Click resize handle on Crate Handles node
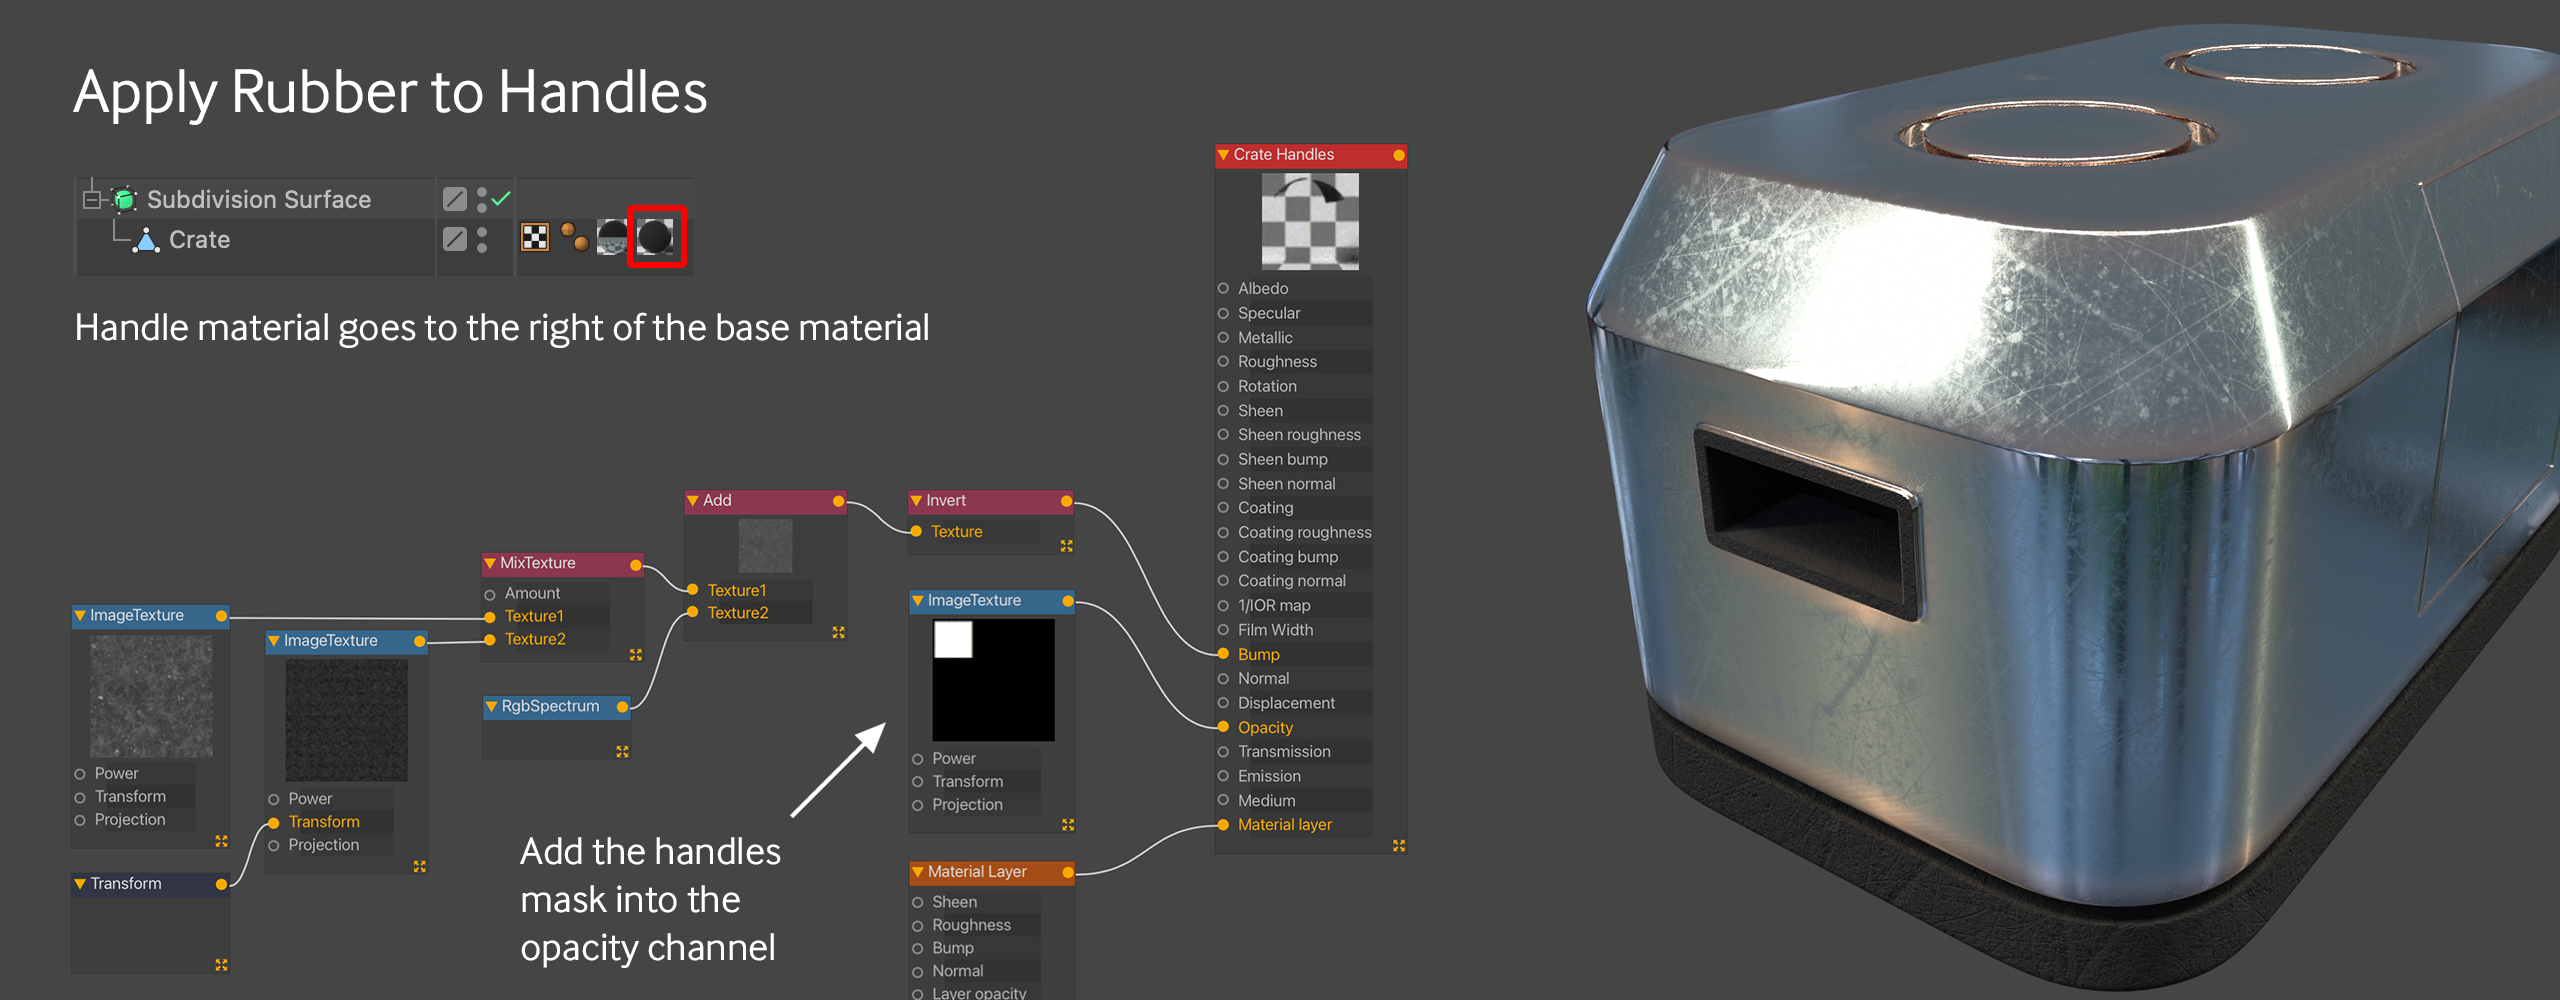This screenshot has height=1000, width=2560. [x=1398, y=846]
